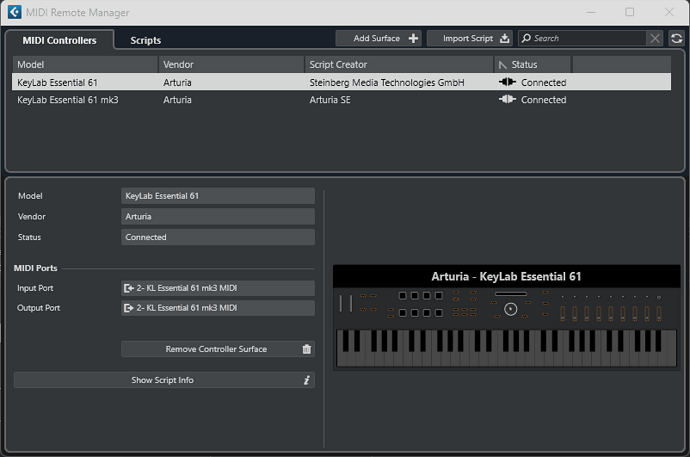Click the Add Surface plus icon
690x457 pixels.
[413, 38]
